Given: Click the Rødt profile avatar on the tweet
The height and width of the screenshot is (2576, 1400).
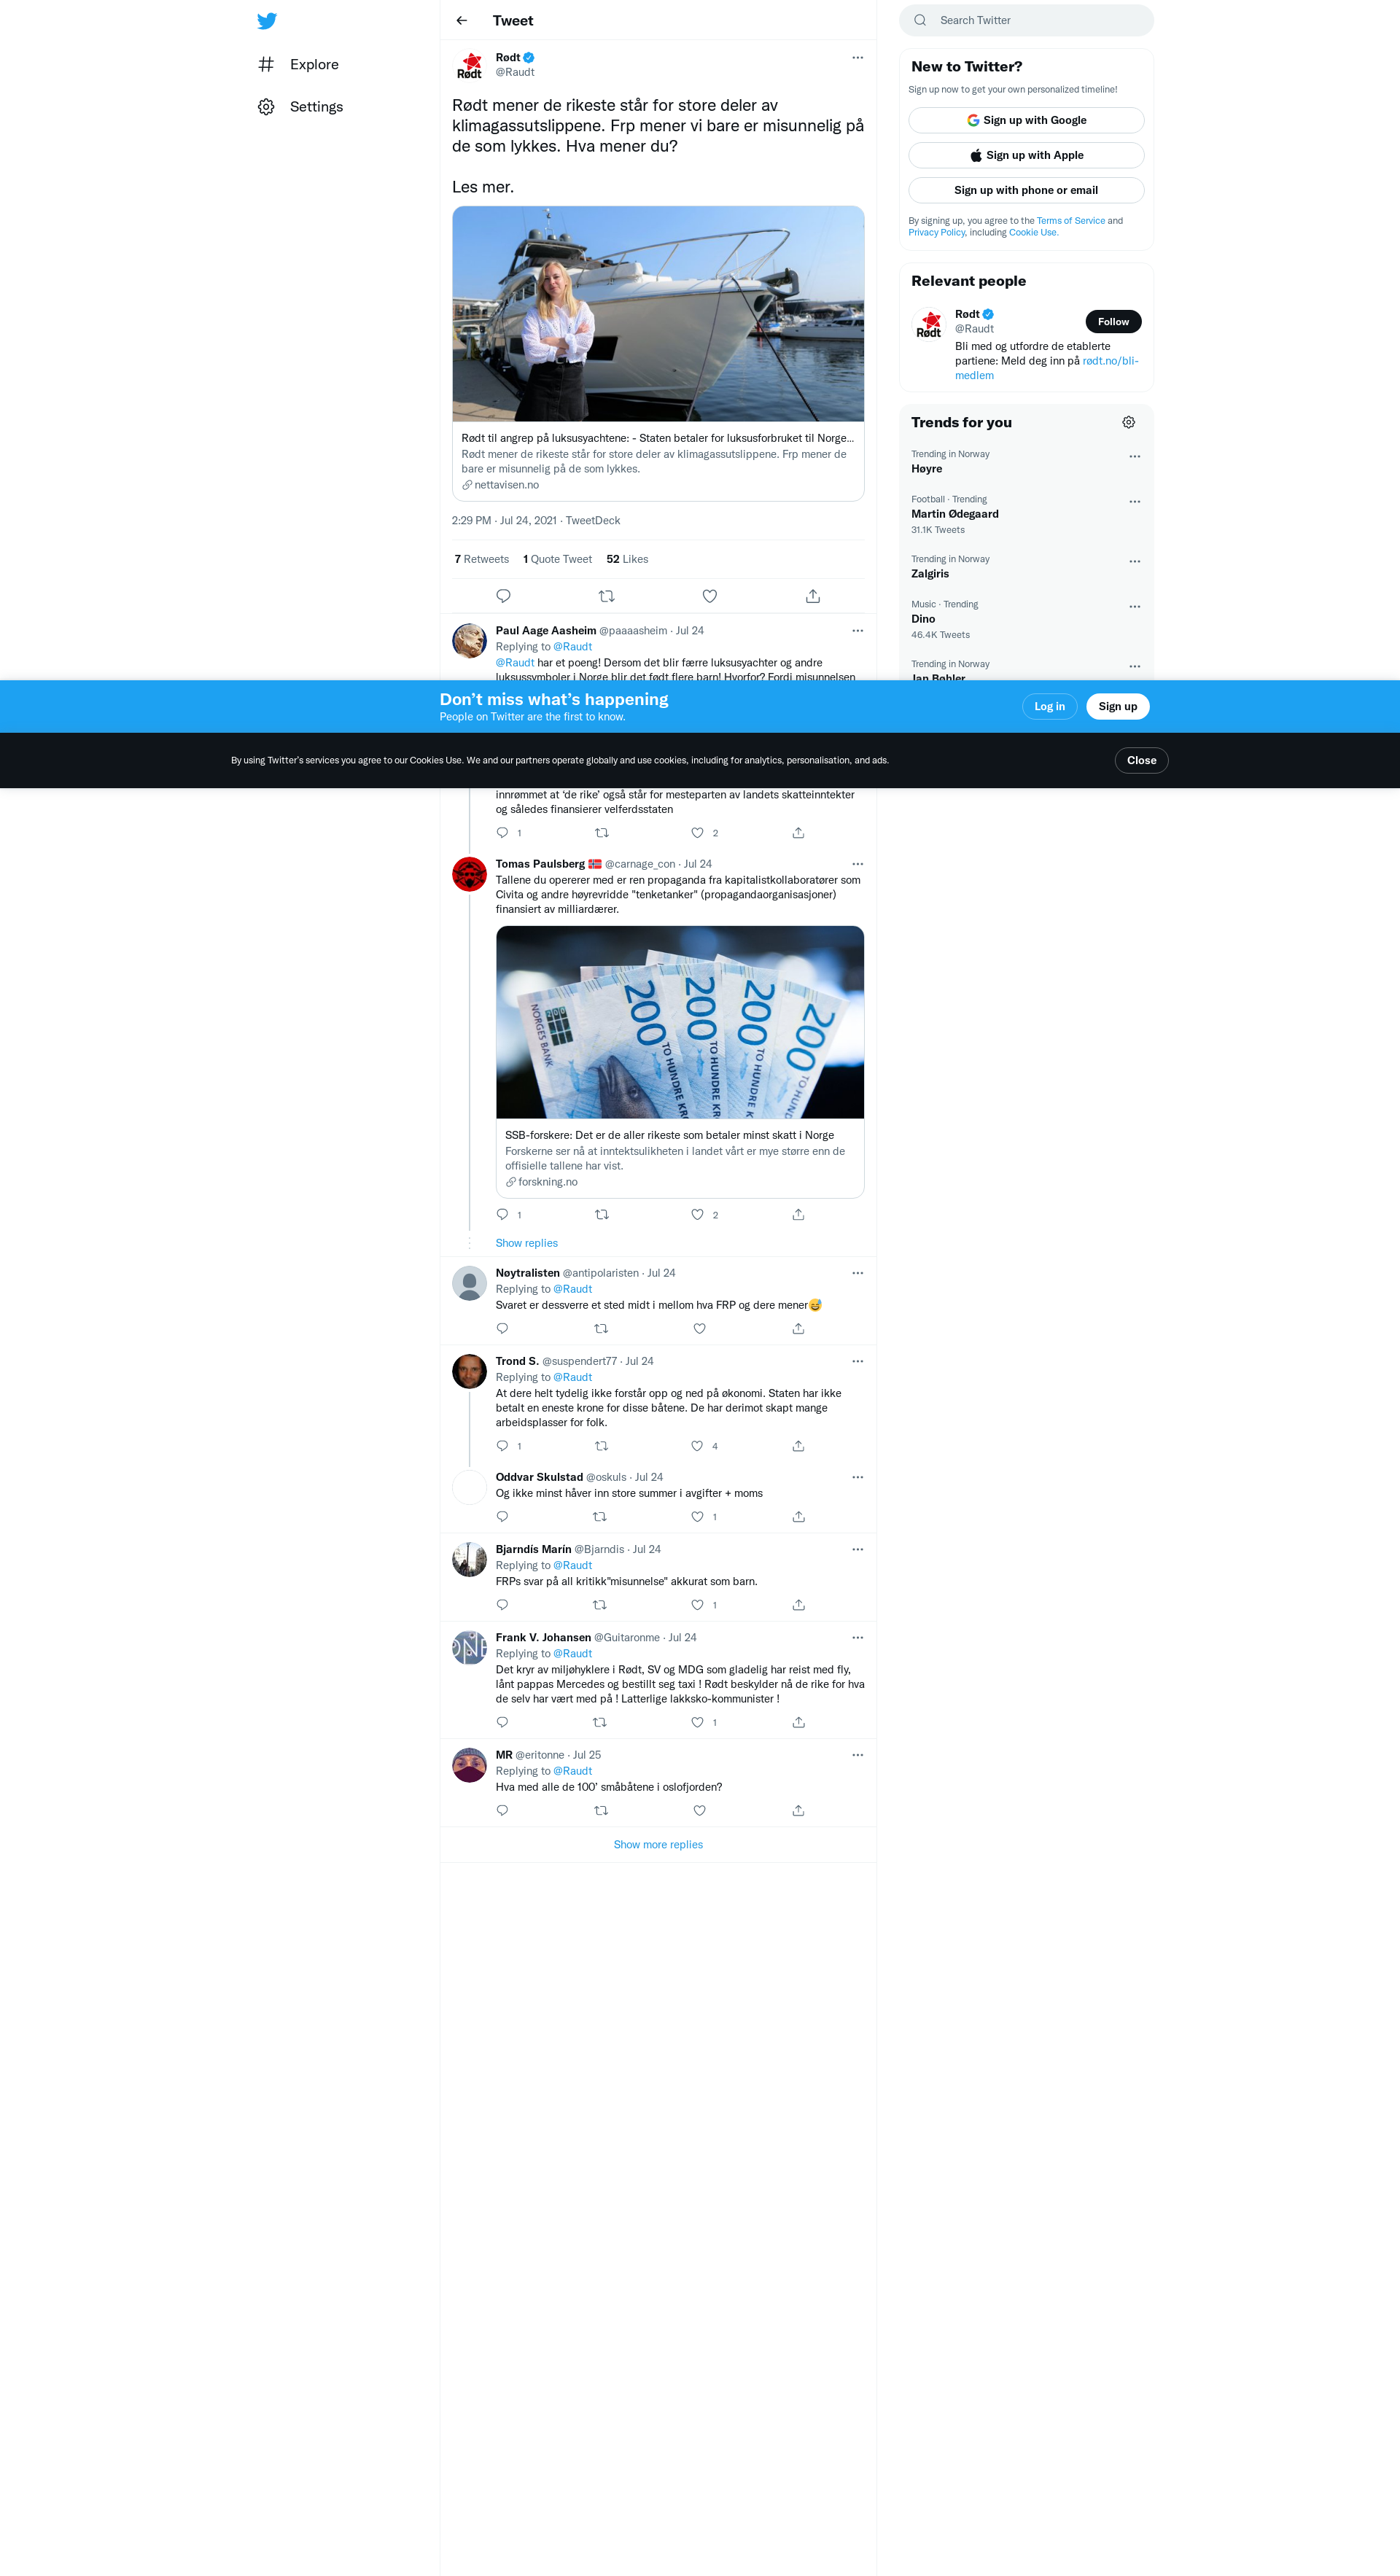Looking at the screenshot, I should [469, 66].
